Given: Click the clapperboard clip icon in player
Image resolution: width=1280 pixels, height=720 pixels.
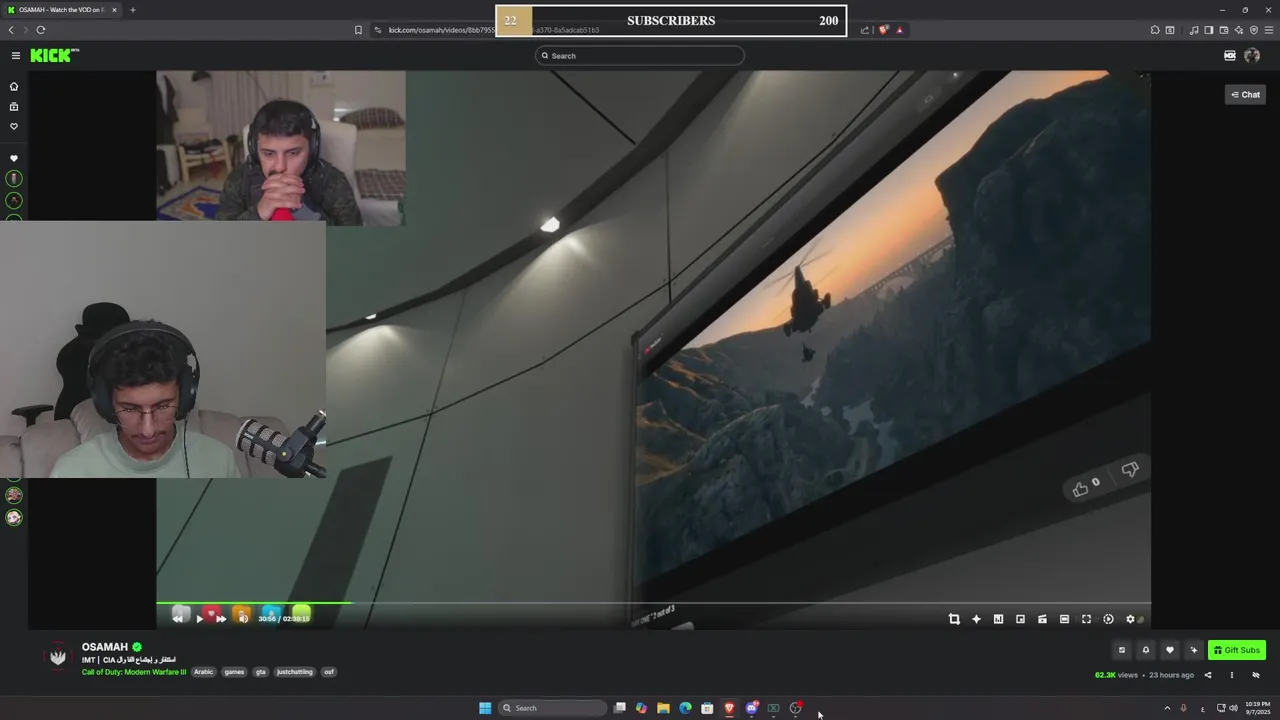Looking at the screenshot, I should click(1042, 619).
